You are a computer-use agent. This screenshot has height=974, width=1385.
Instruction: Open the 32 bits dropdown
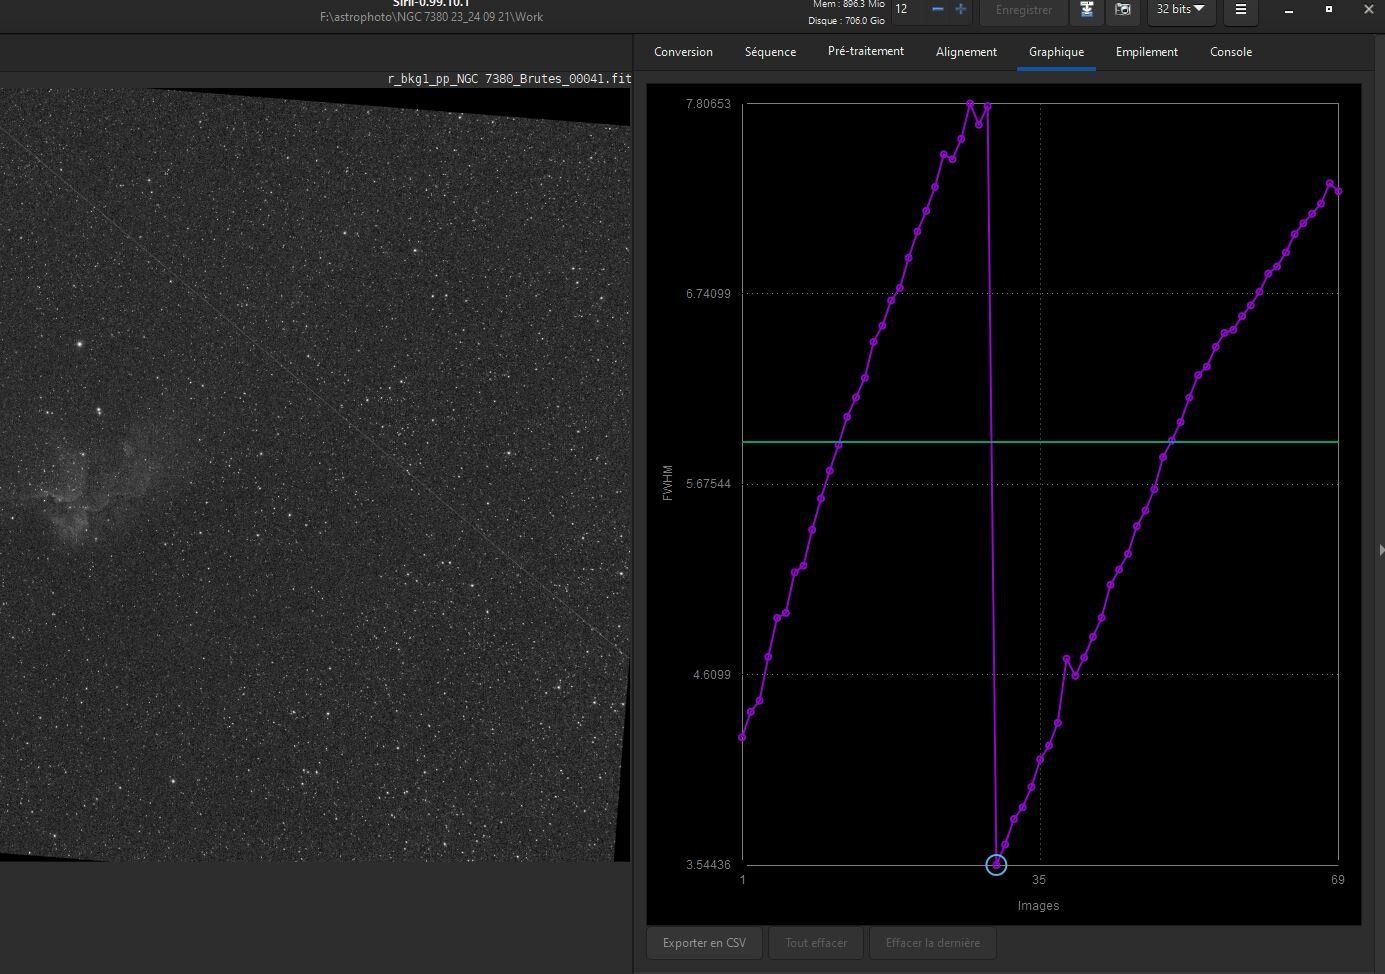1180,10
